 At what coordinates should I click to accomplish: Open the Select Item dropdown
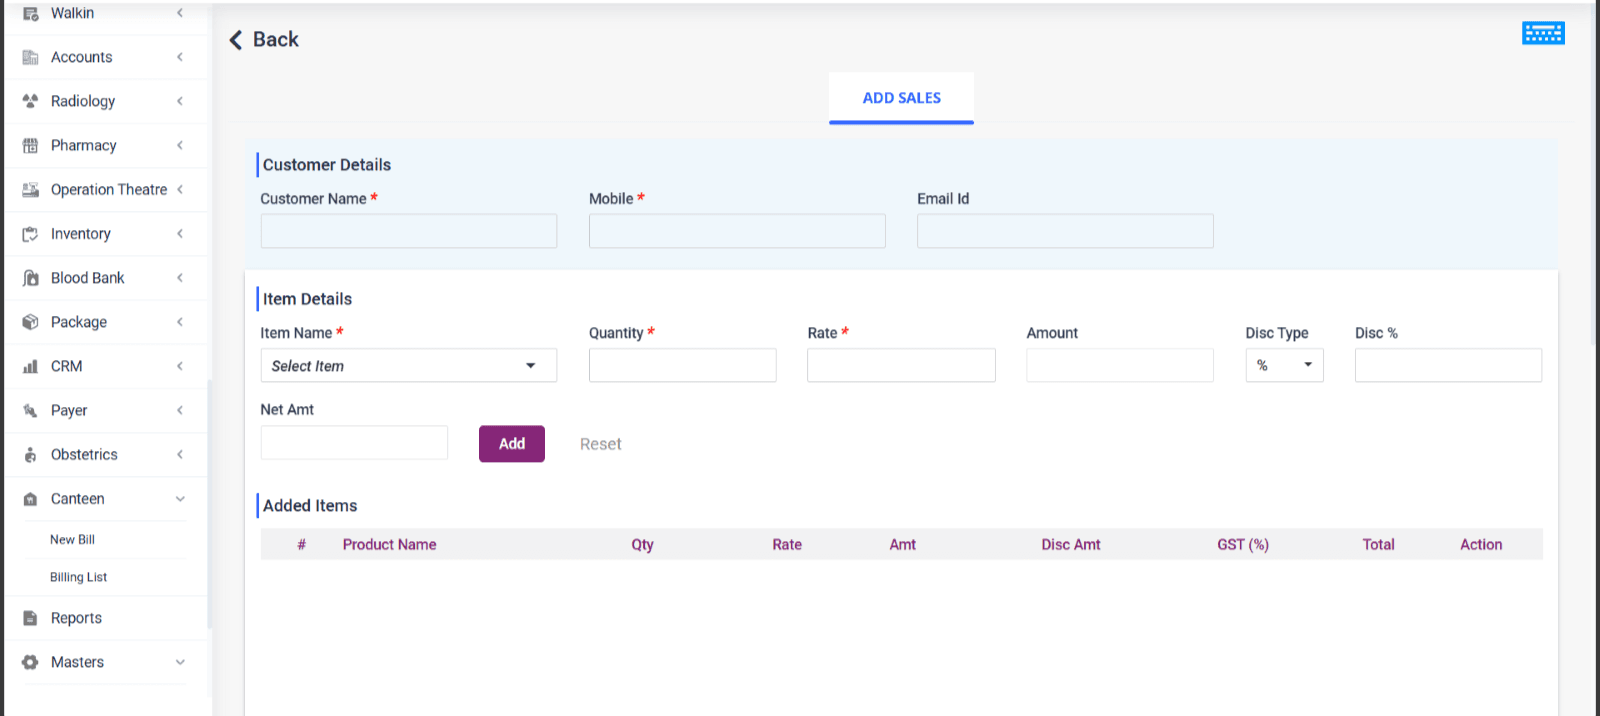point(408,366)
